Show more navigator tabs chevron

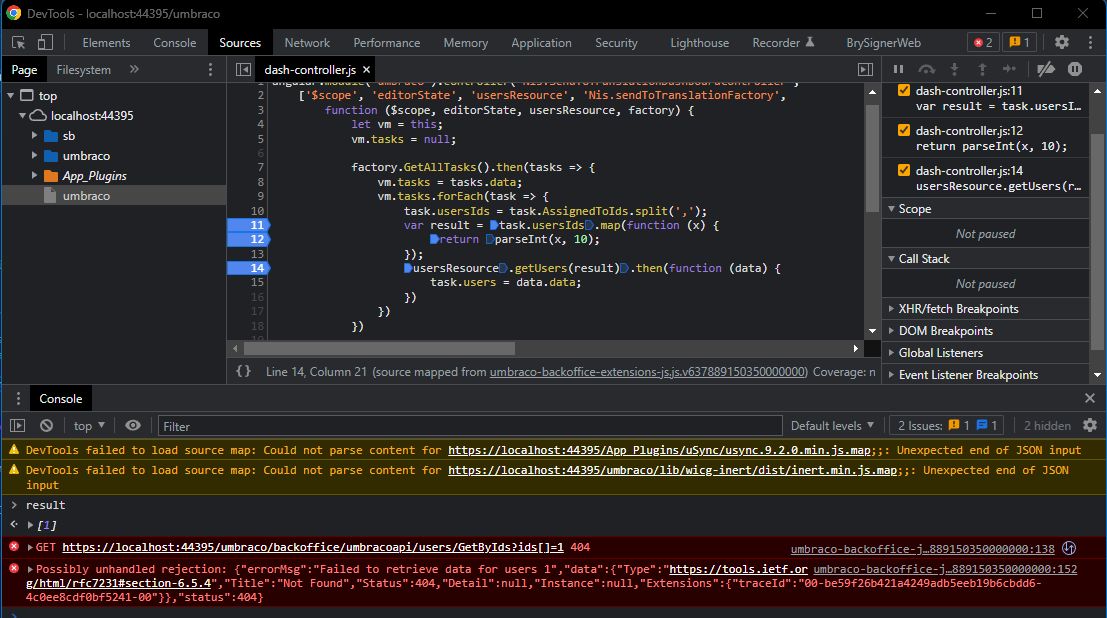134,69
